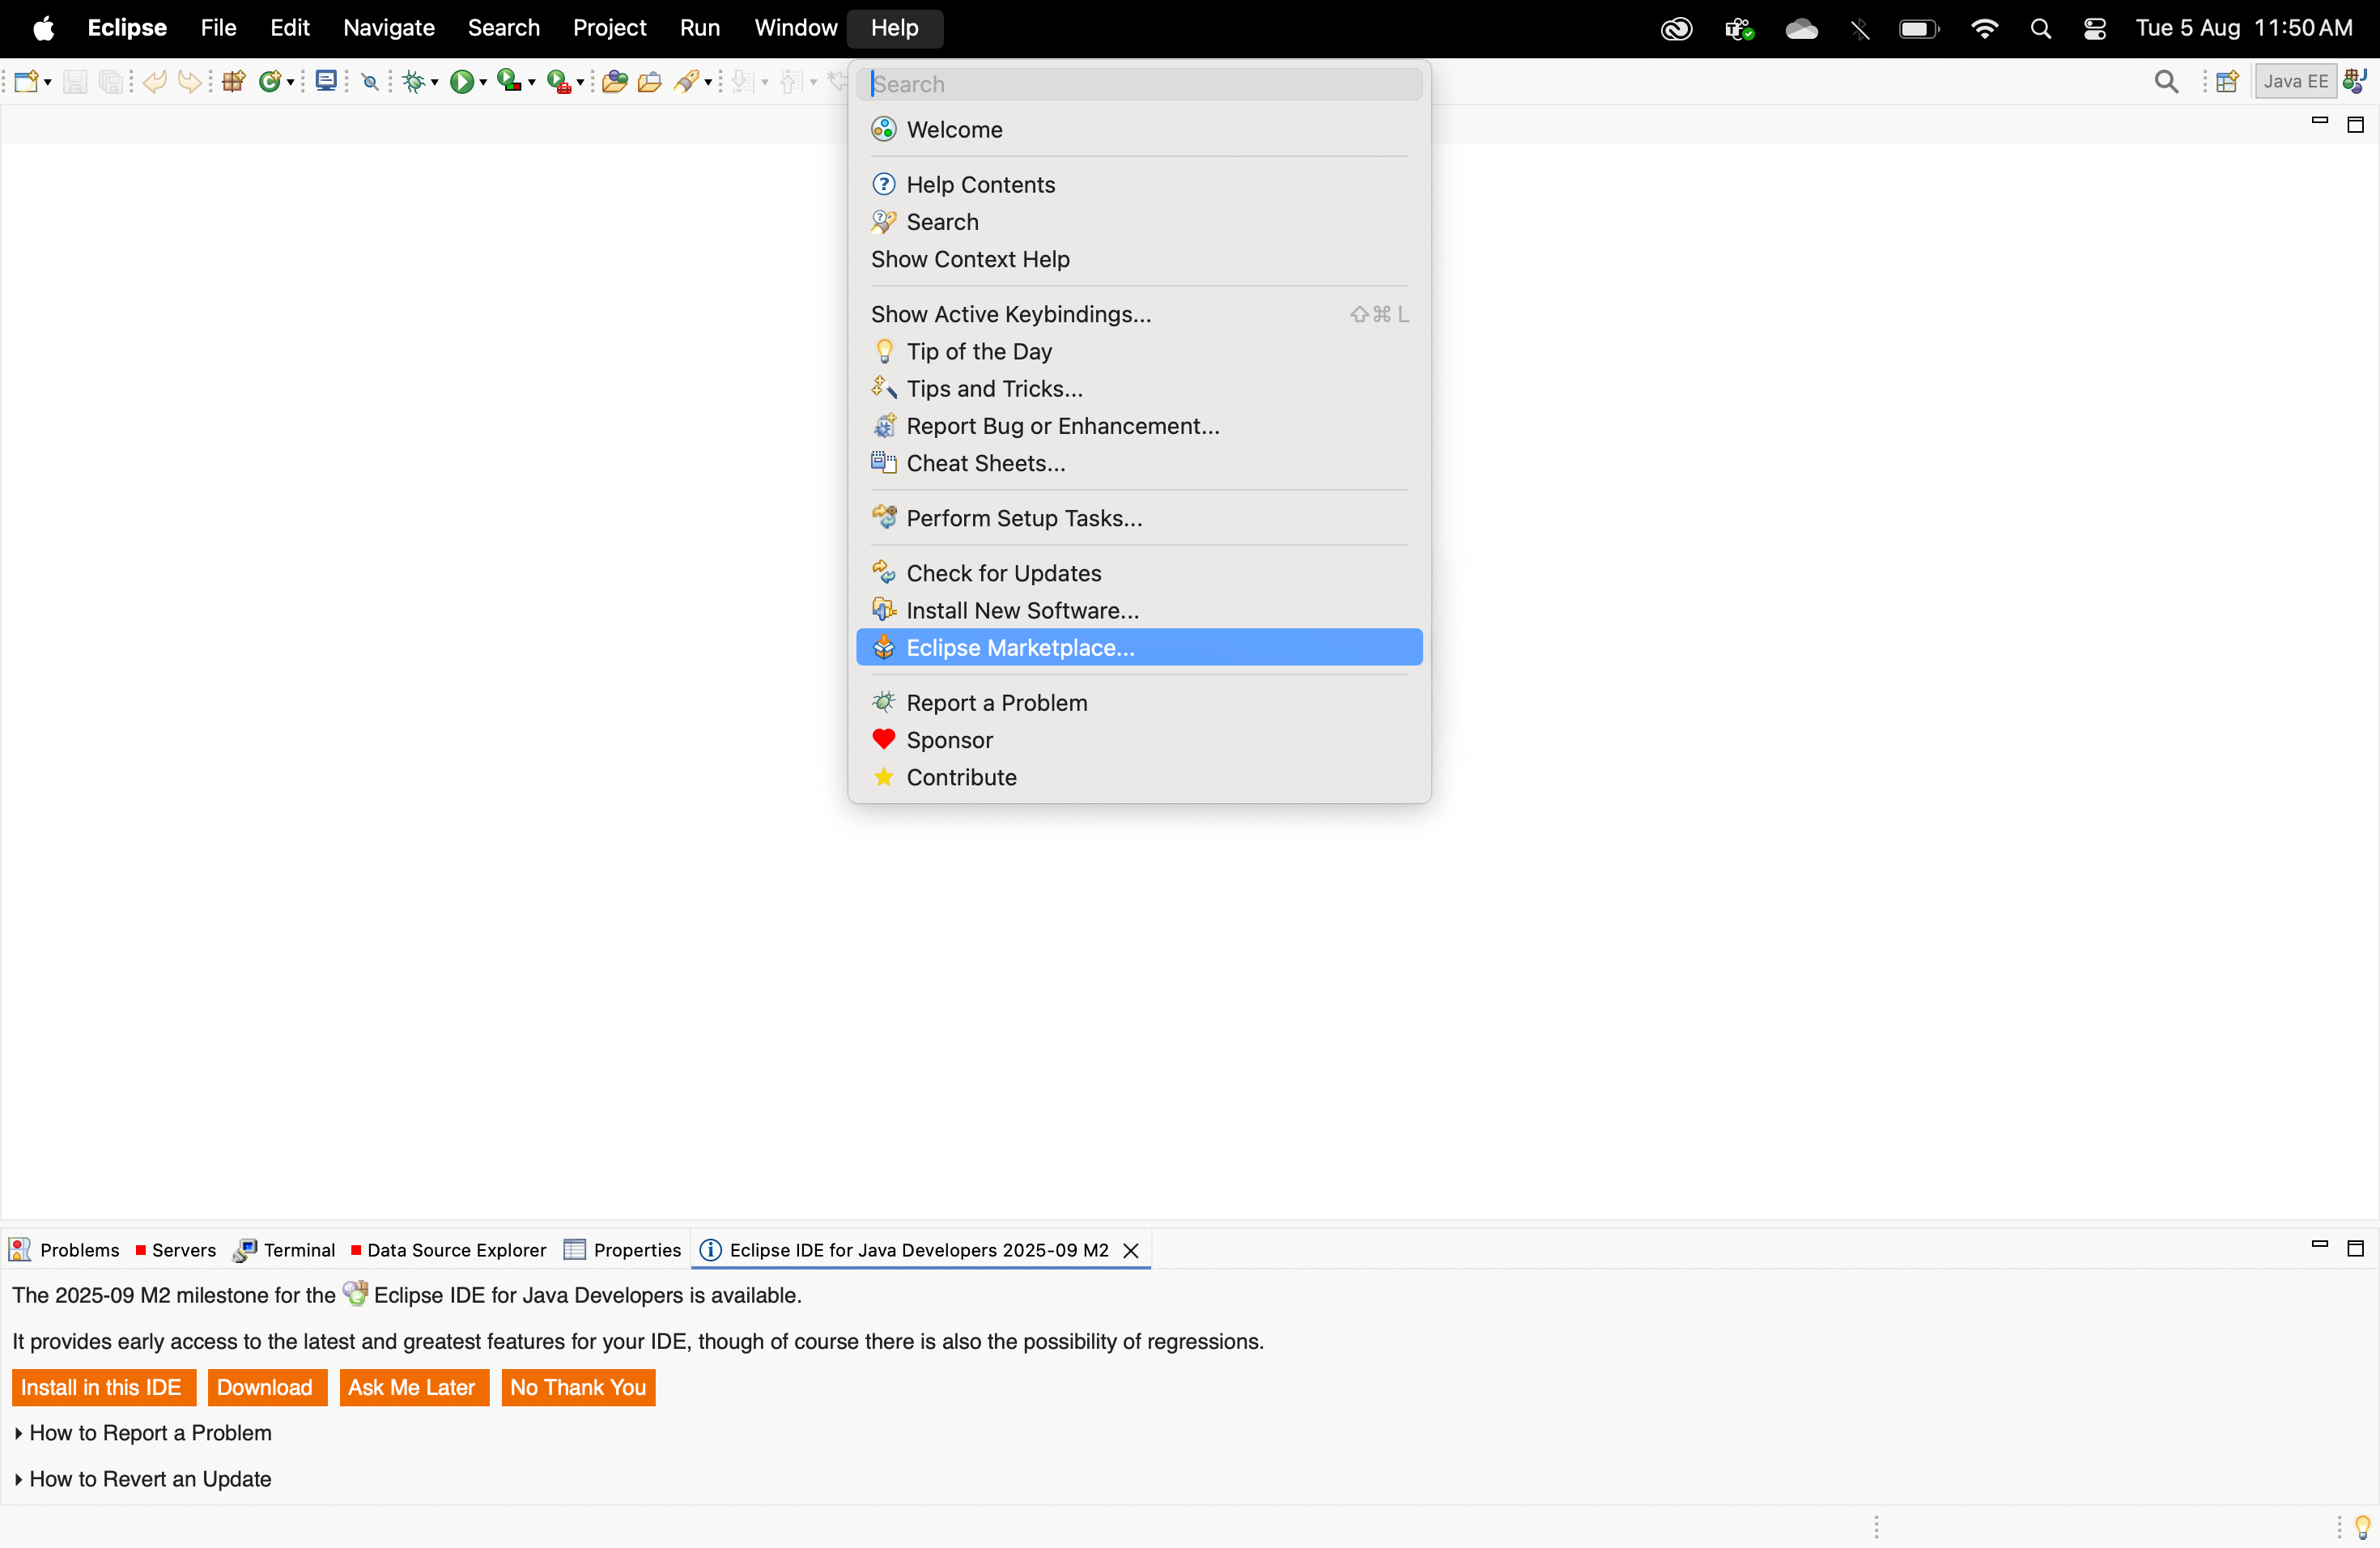Open the Navigate menu
Screen dimensions: 2380x1548
point(389,28)
